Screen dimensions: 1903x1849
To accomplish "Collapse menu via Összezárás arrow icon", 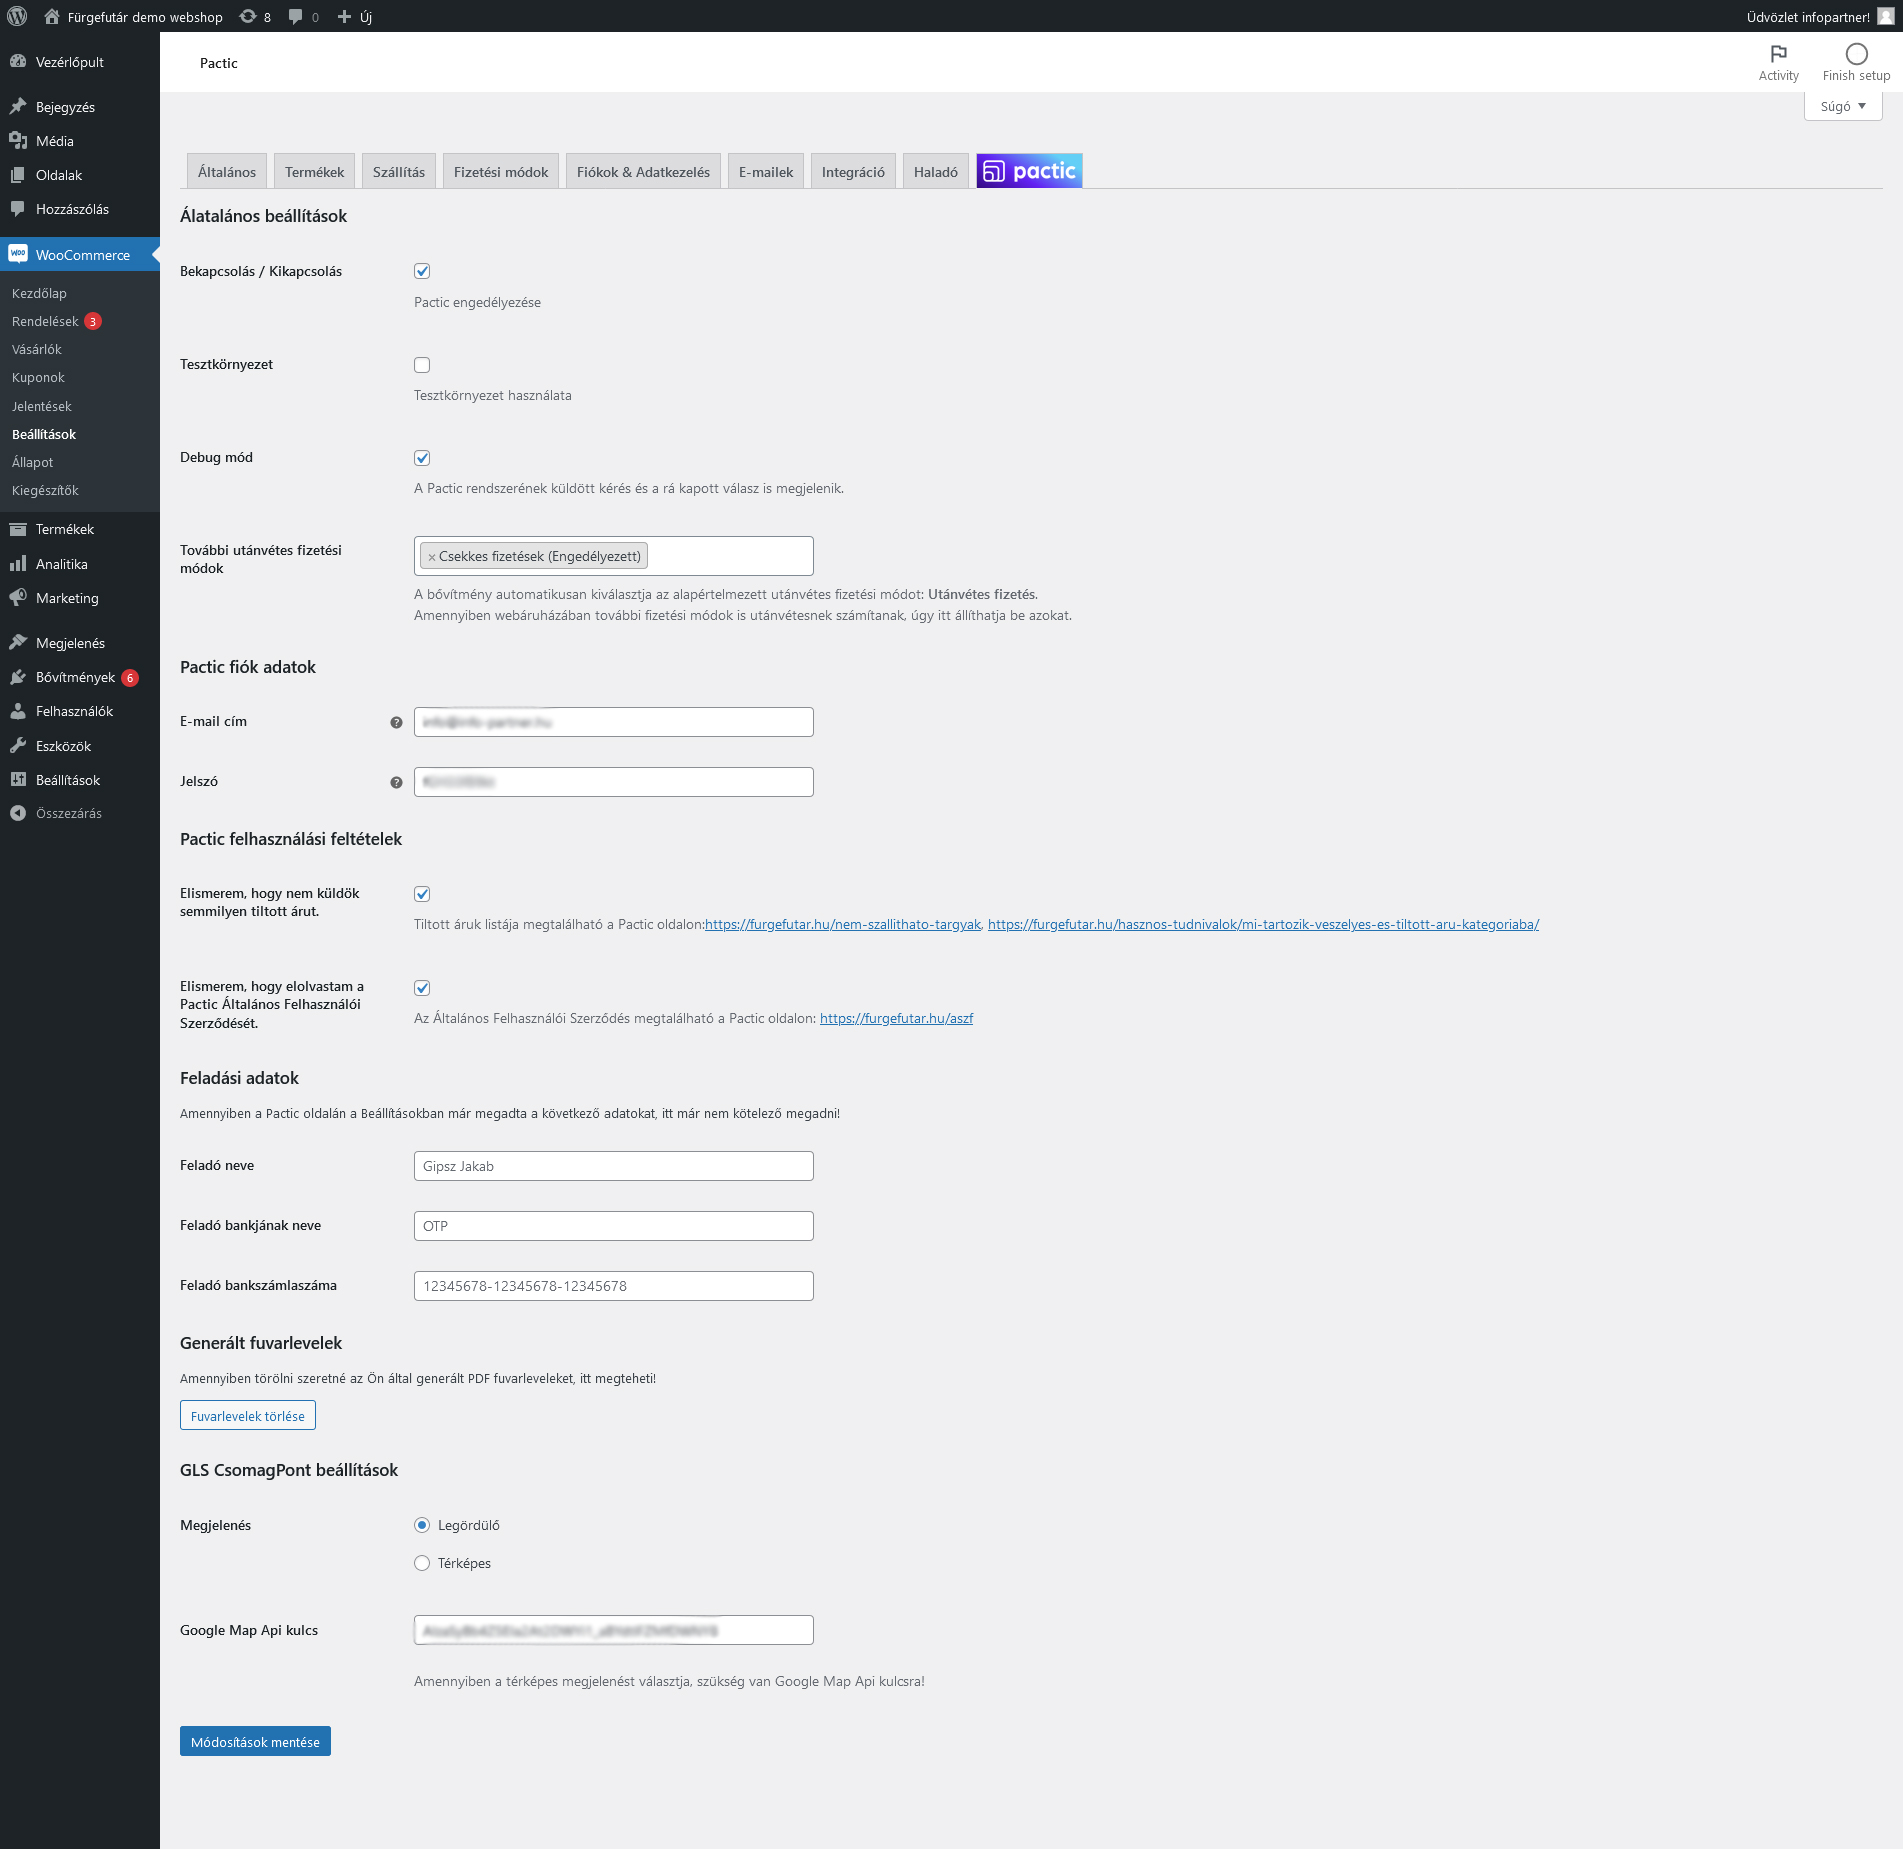I will pyautogui.click(x=18, y=813).
